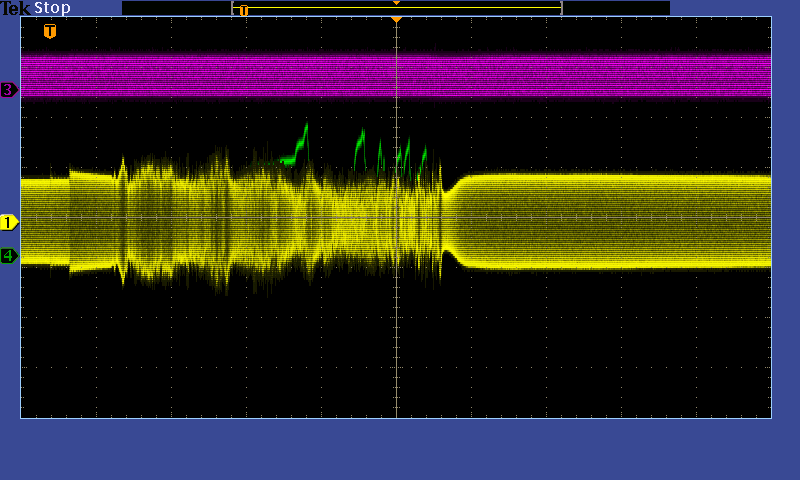
Task: Click the orange T trigger marker in graticule
Action: pyautogui.click(x=50, y=31)
